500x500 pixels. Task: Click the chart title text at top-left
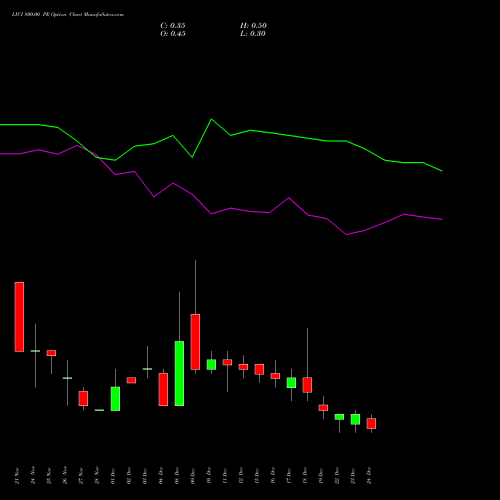[68, 15]
